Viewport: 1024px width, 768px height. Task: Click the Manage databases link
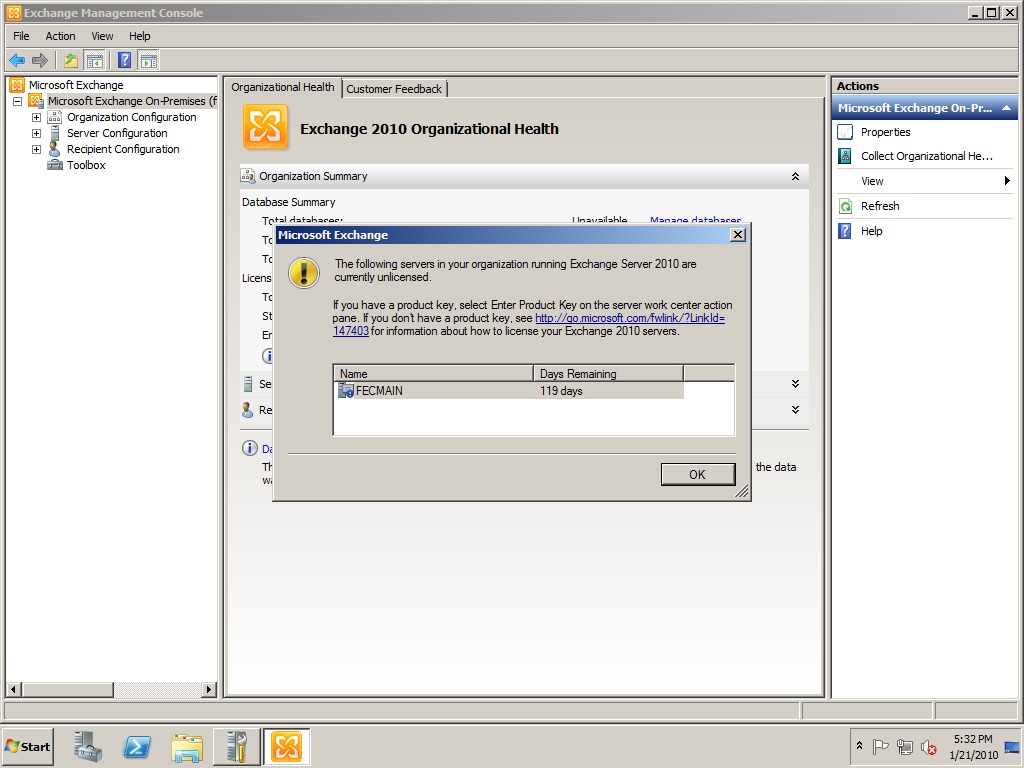[x=696, y=220]
